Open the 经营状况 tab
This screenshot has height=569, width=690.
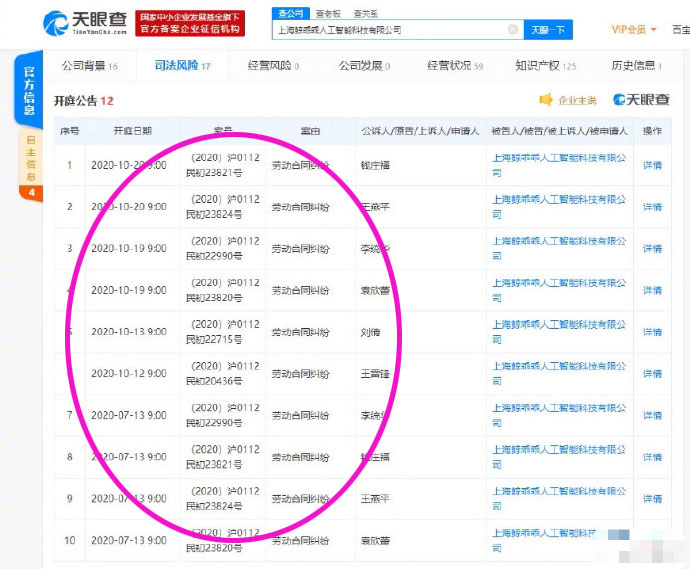tap(455, 66)
